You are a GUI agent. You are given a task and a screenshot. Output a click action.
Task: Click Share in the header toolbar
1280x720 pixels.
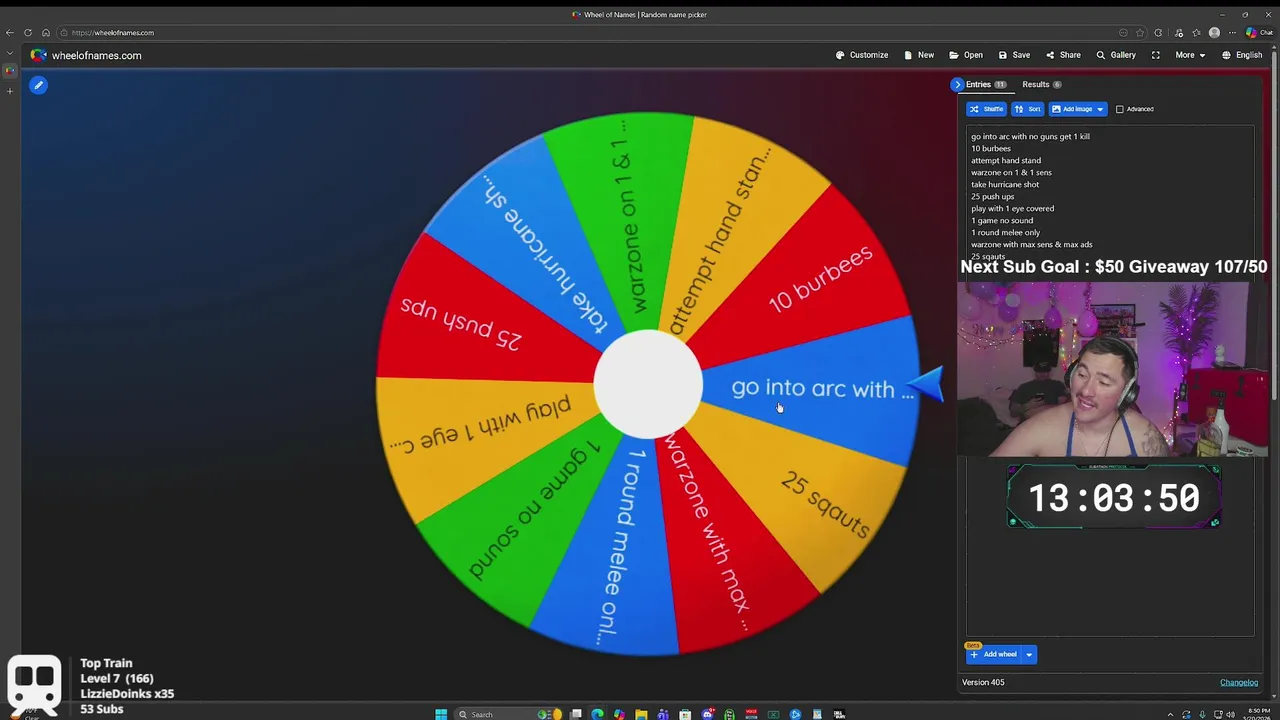pyautogui.click(x=1063, y=55)
